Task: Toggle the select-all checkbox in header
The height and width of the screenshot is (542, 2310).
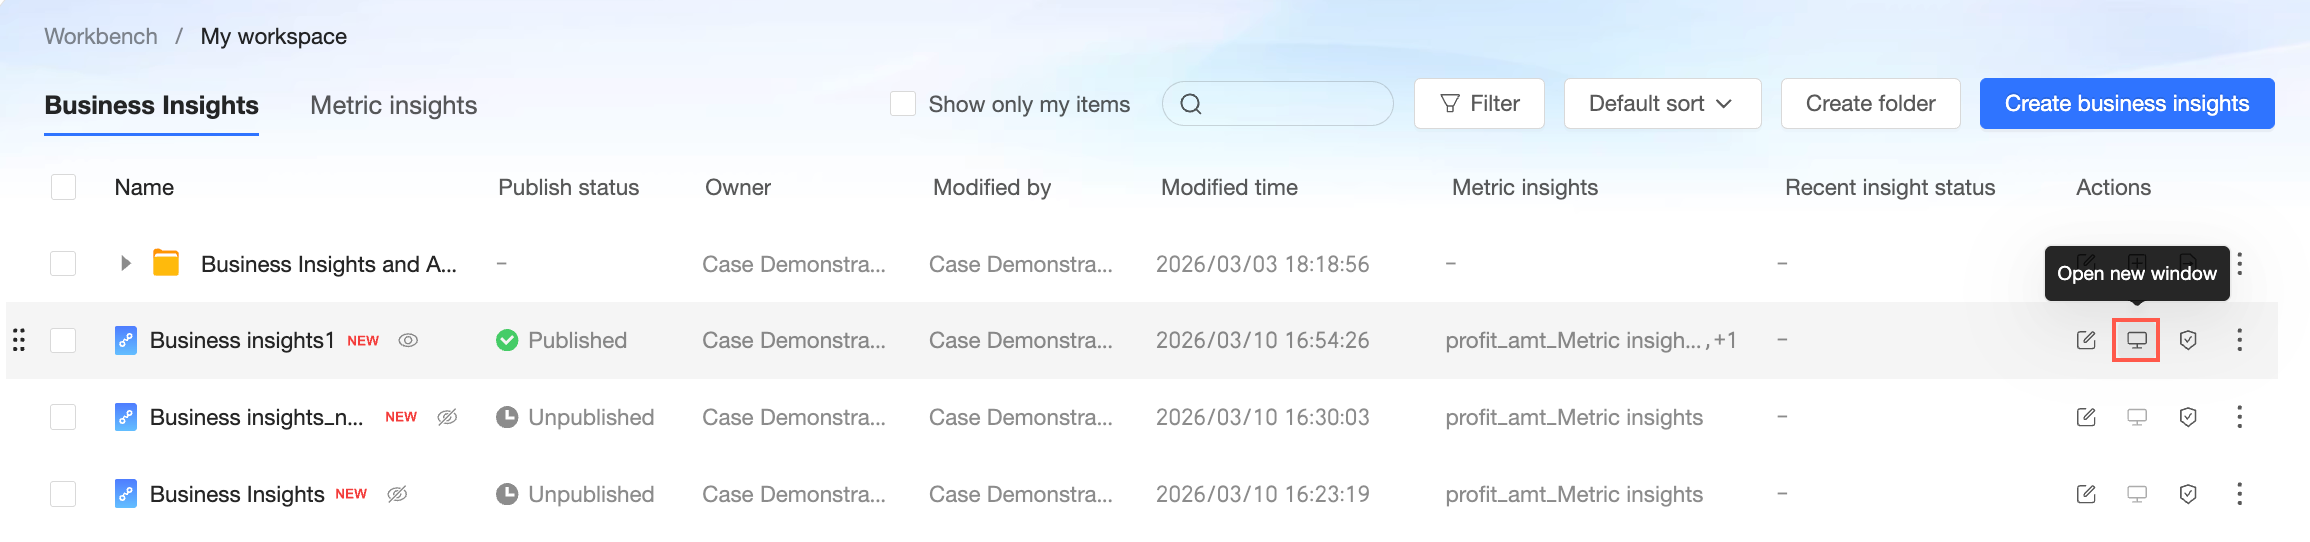Action: pos(63,187)
